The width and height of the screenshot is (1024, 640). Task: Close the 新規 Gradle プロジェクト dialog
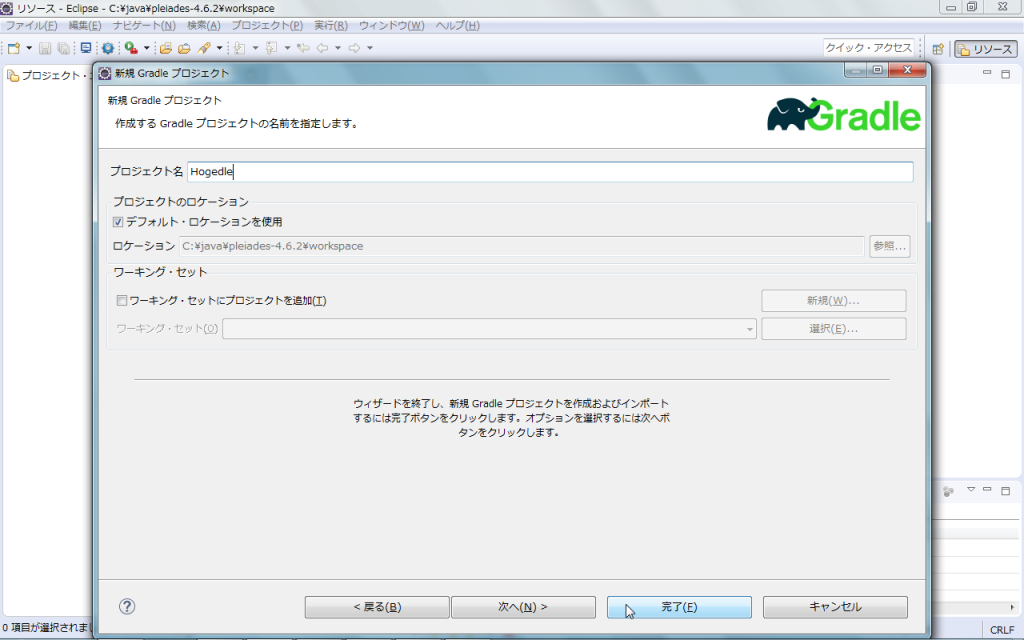tap(907, 70)
